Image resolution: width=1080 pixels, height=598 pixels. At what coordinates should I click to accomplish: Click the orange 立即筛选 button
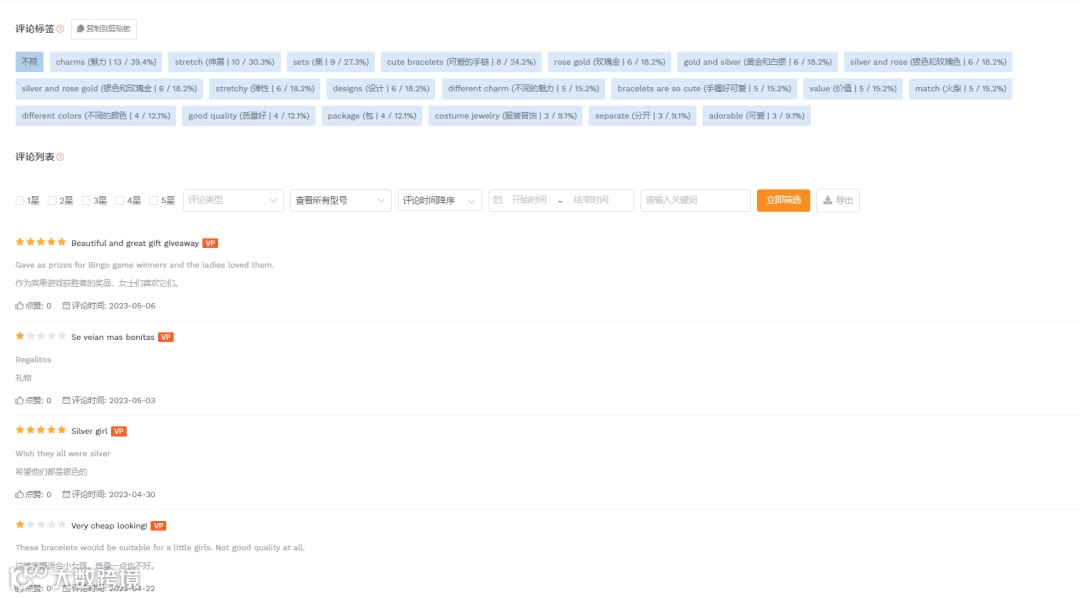(x=783, y=200)
